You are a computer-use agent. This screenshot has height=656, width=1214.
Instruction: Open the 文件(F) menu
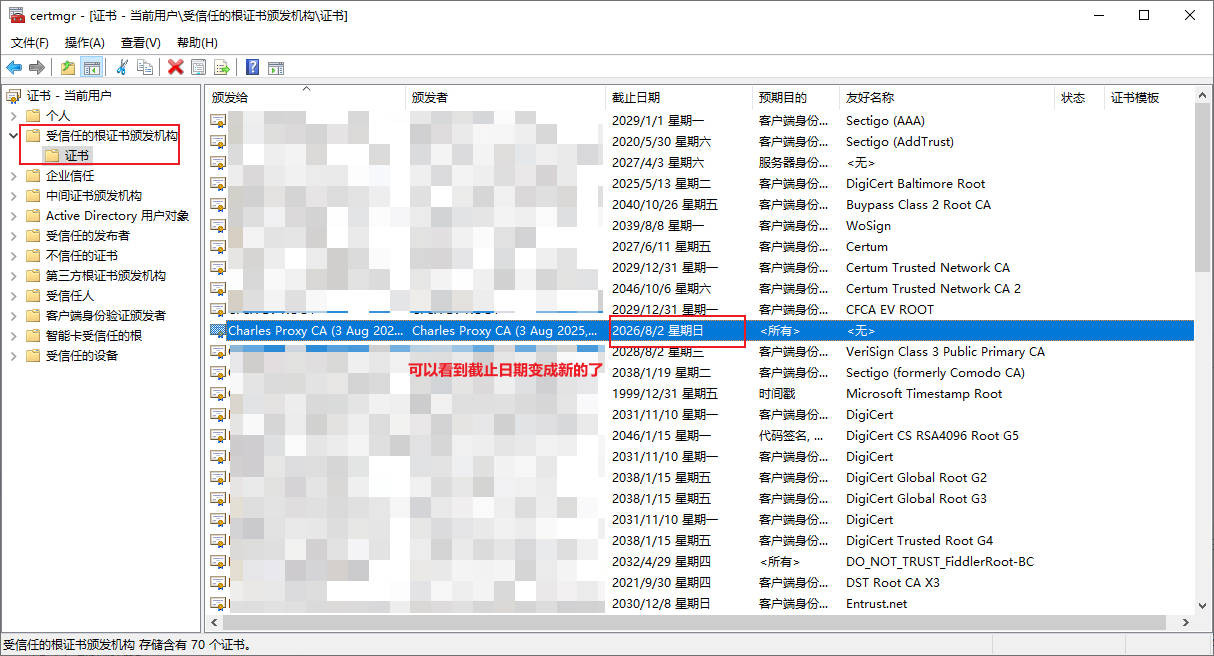click(x=30, y=43)
